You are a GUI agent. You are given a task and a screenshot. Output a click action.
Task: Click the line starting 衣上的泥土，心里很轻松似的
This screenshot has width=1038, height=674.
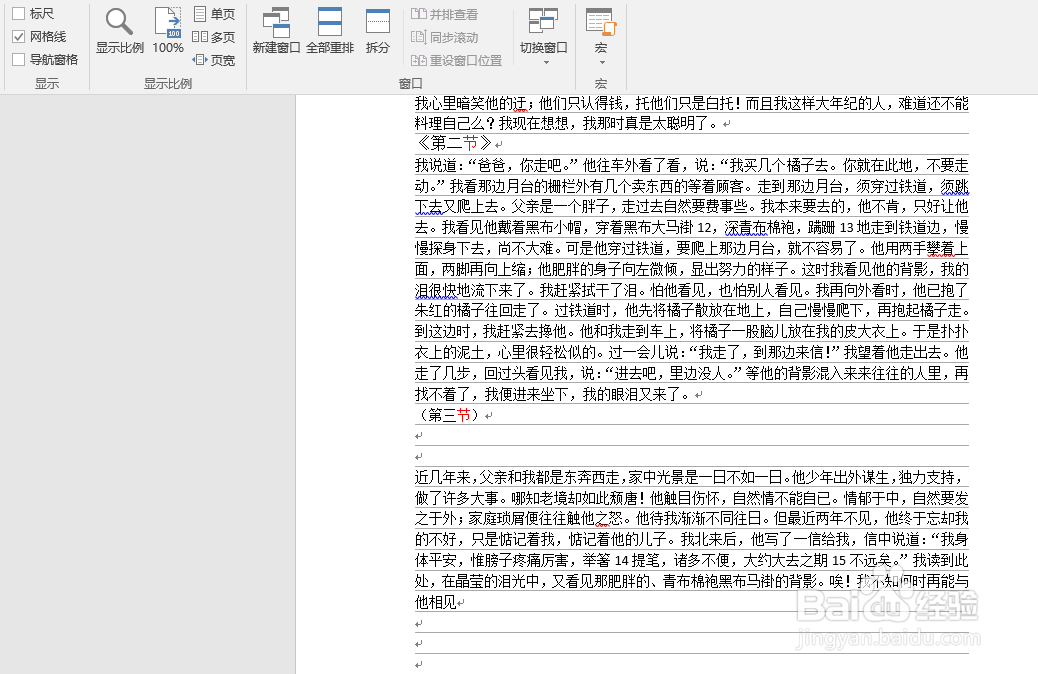pyautogui.click(x=692, y=352)
